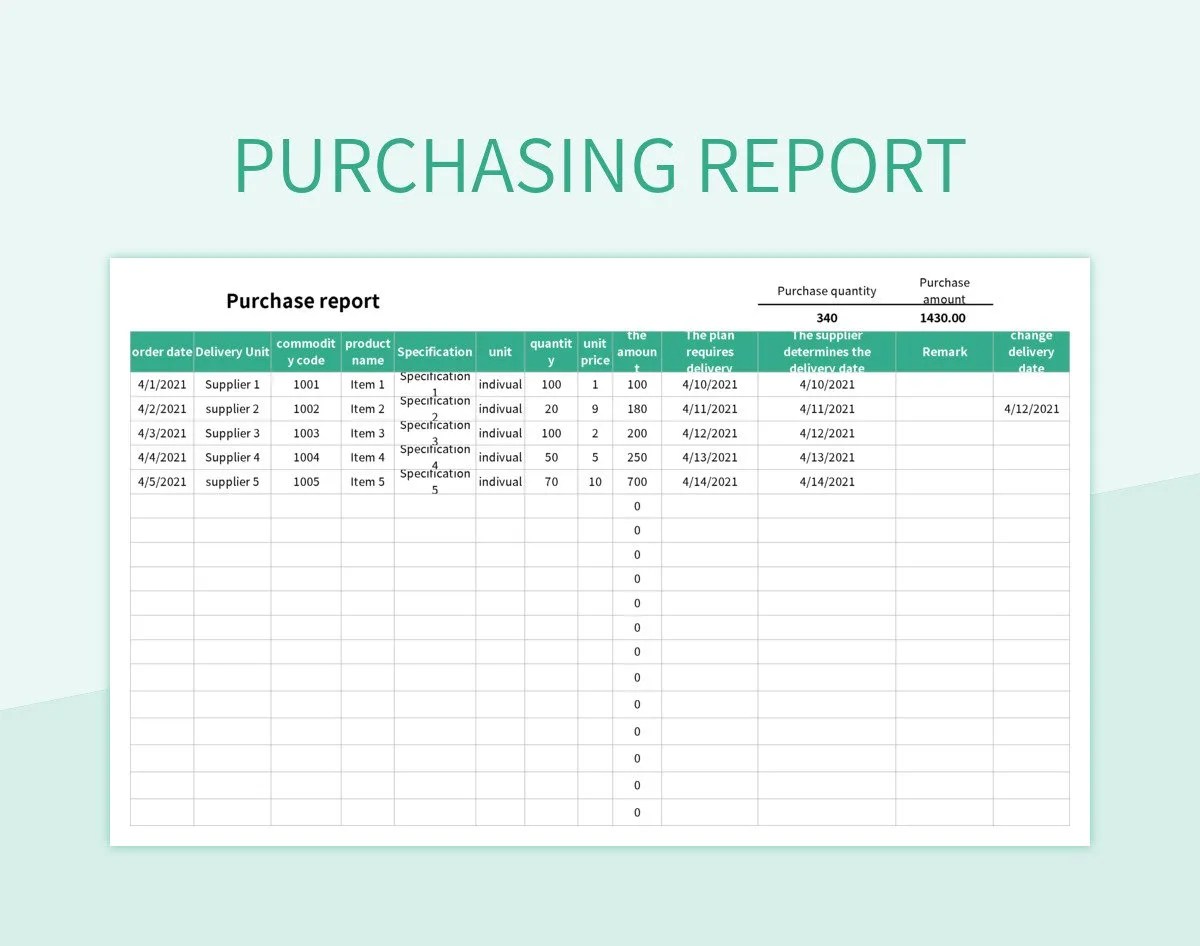Click the 'the amount' column header
The height and width of the screenshot is (946, 1200).
point(637,352)
